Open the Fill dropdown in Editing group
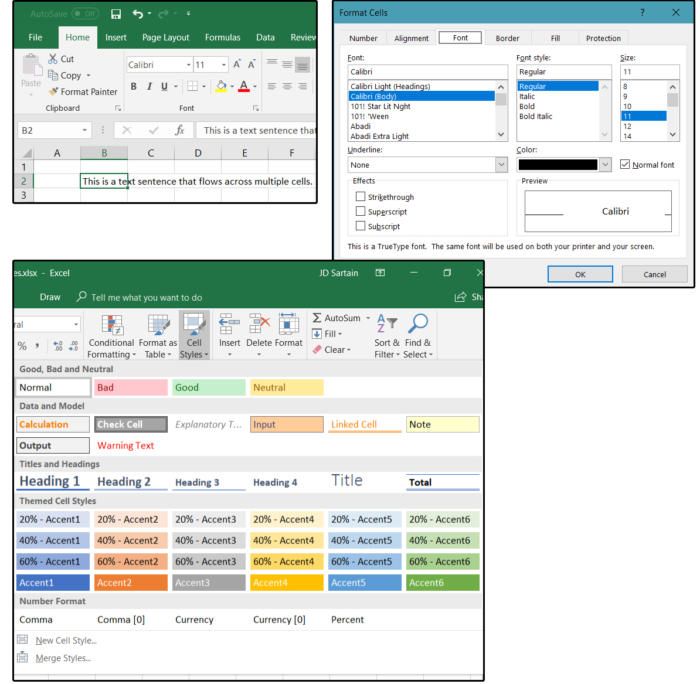 click(x=340, y=334)
